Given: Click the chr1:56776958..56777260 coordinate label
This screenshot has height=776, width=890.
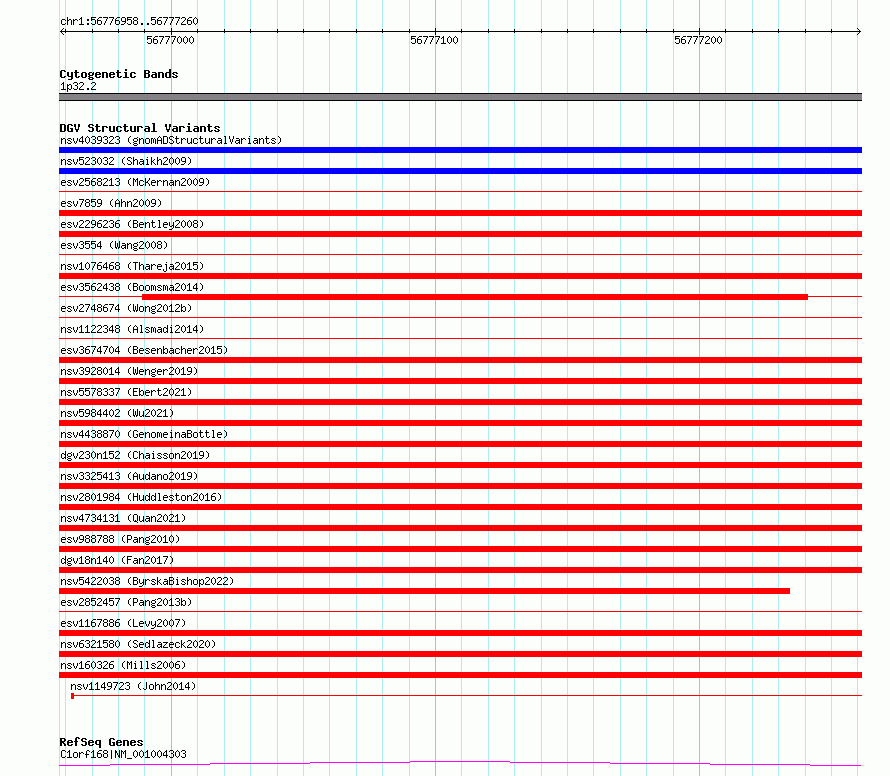Looking at the screenshot, I should [x=129, y=21].
